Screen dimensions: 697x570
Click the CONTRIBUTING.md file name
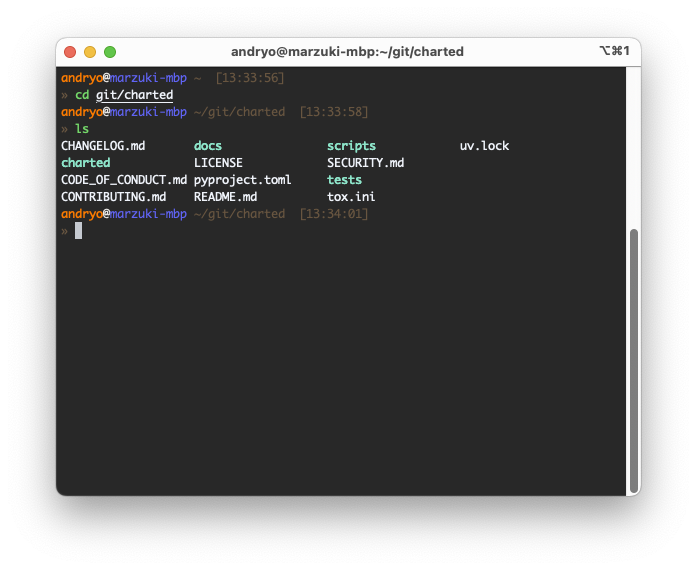114,197
